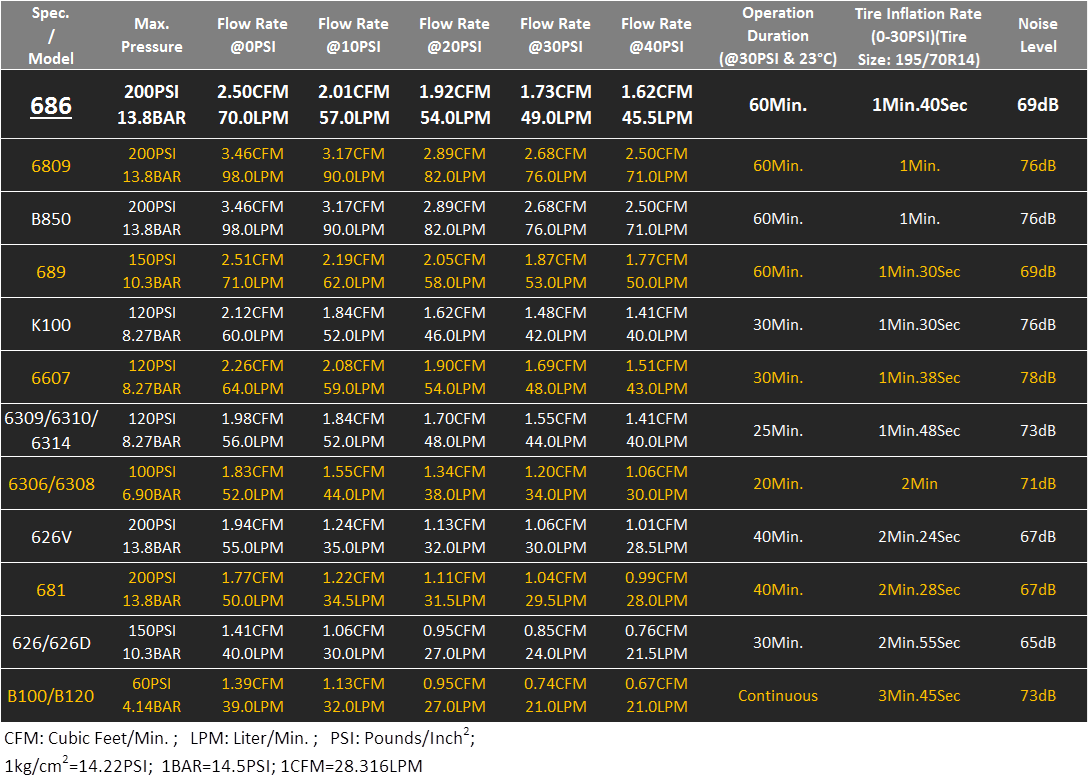Click the Continuous duration cell for B100/B120
The width and height of the screenshot is (1088, 783).
778,696
